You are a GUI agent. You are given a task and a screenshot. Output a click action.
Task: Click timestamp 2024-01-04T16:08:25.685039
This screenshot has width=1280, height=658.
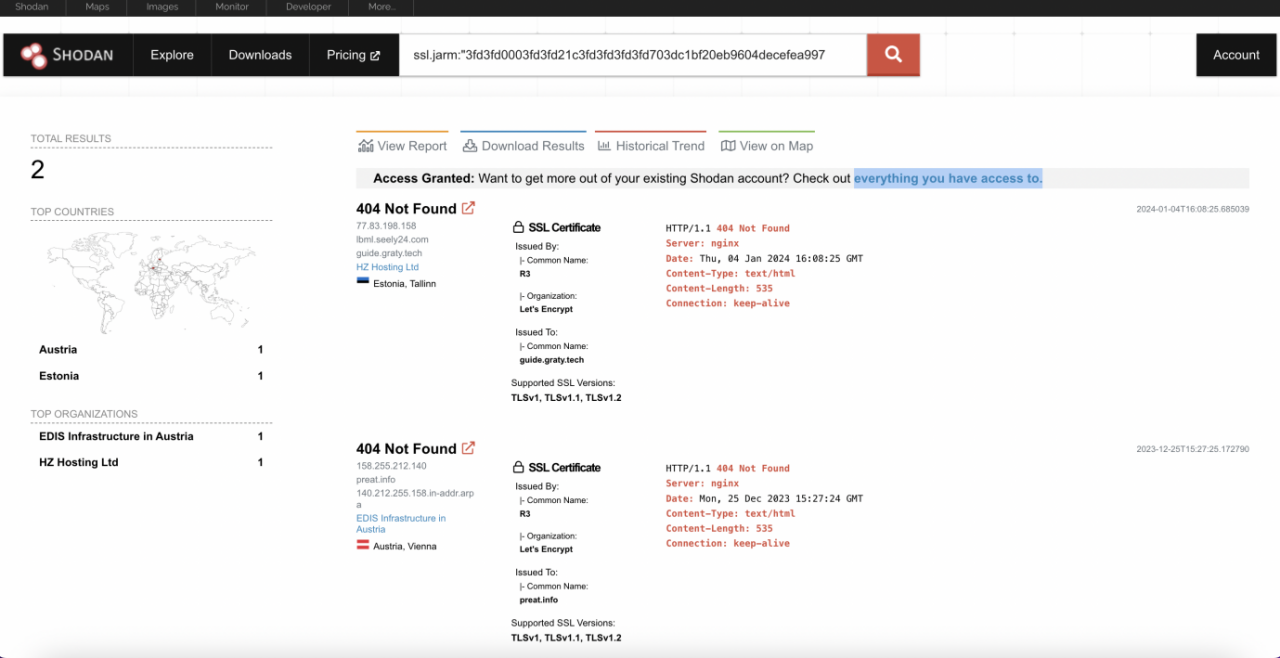[1192, 209]
